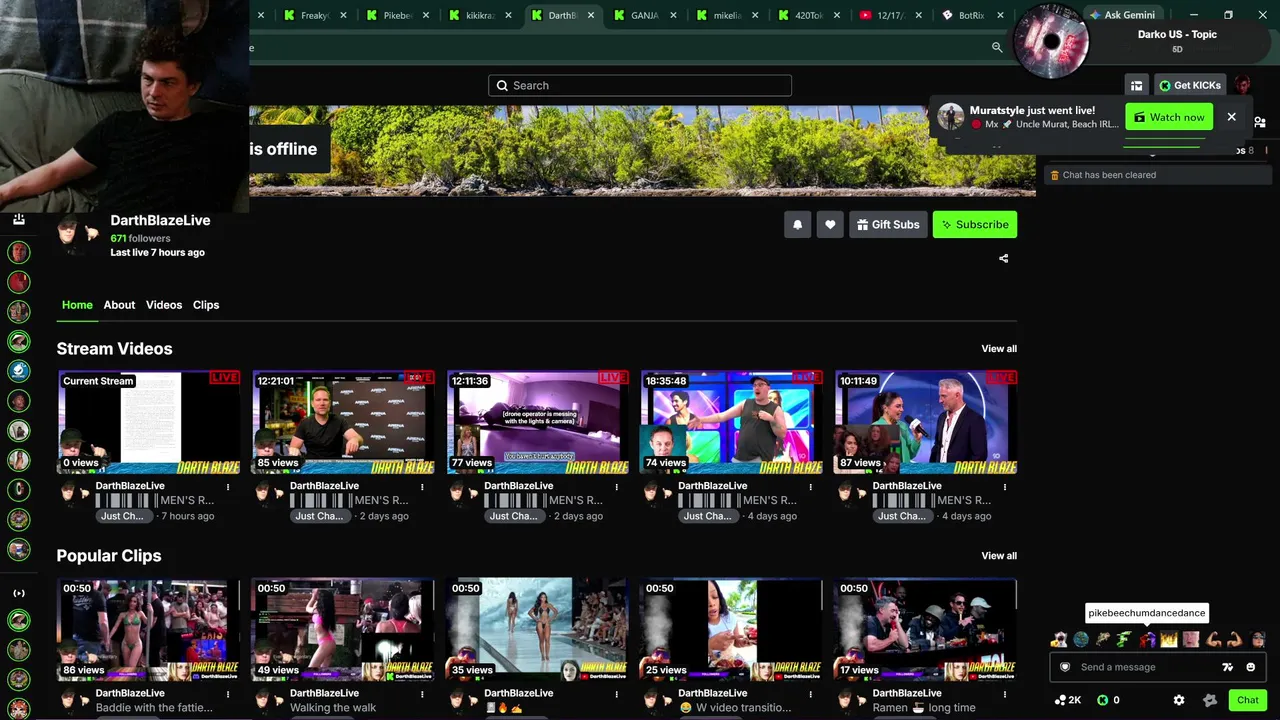Image resolution: width=1280 pixels, height=720 pixels.
Task: Pick the green F emote
Action: [x=1124, y=639]
